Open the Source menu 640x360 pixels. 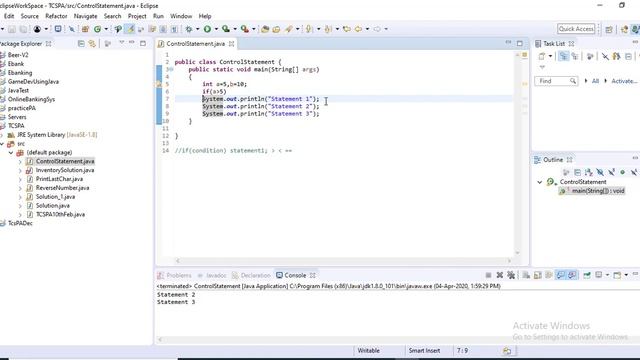coord(30,16)
